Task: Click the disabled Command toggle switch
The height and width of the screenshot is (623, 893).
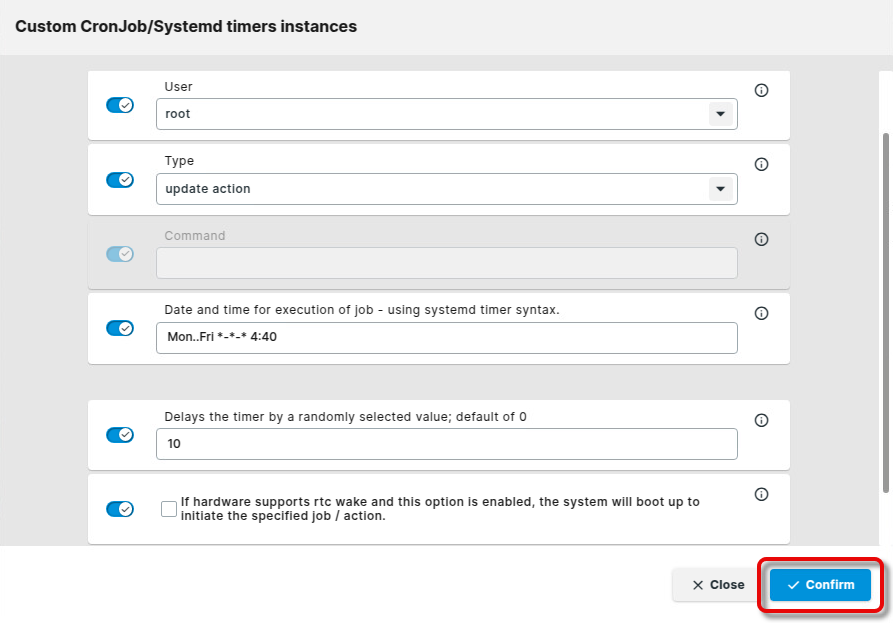Action: [120, 254]
